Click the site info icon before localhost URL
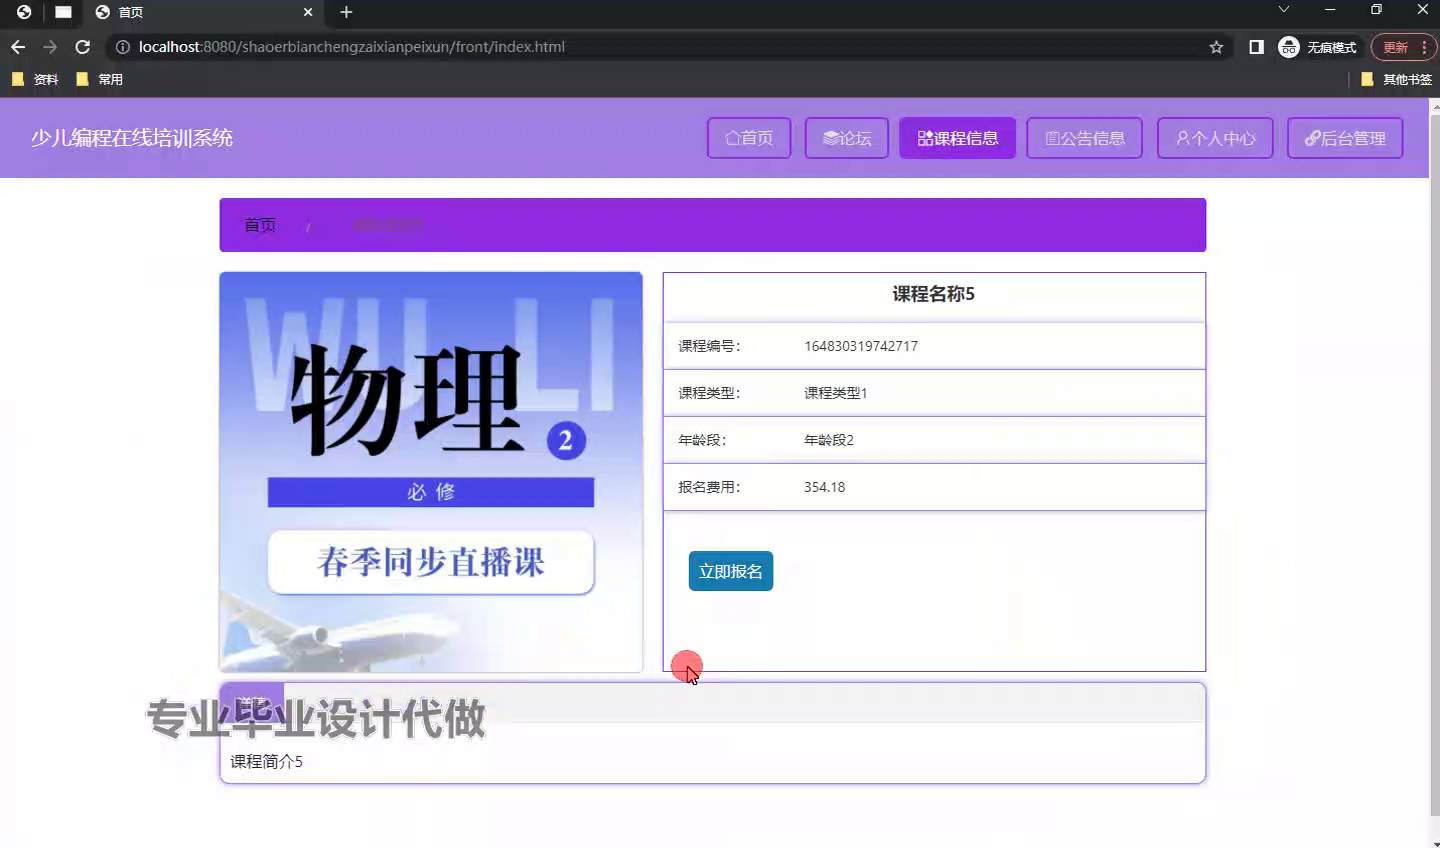Screen dimensions: 1440x848 coord(123,47)
